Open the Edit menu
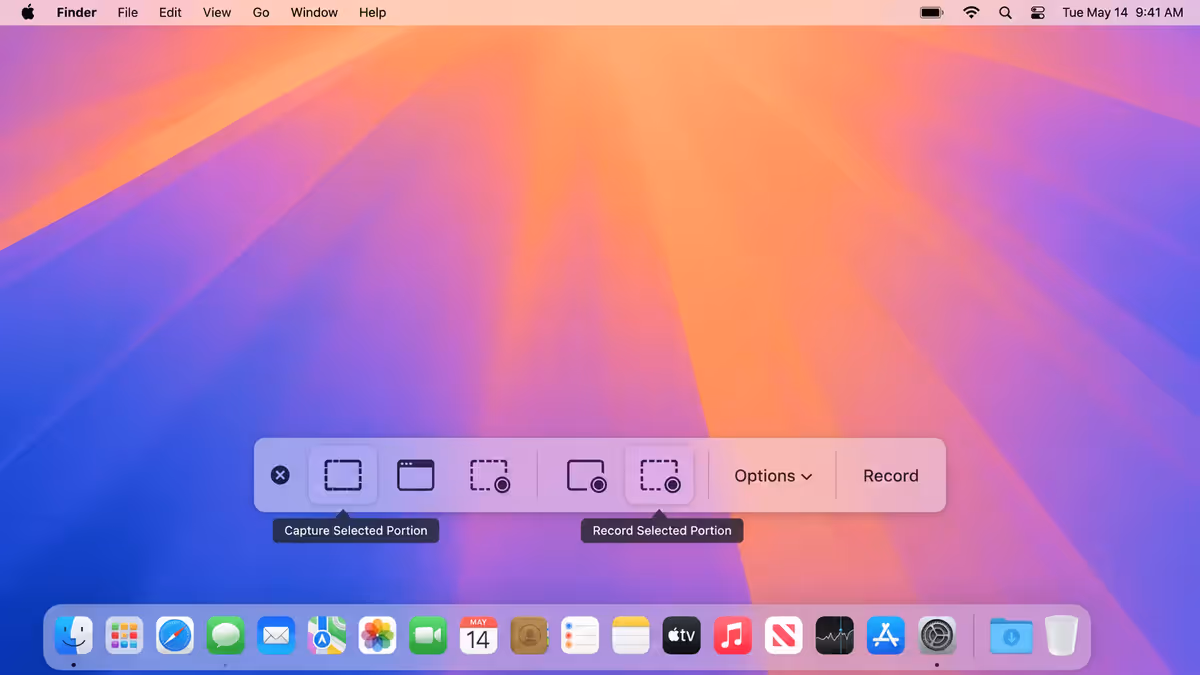 point(171,12)
